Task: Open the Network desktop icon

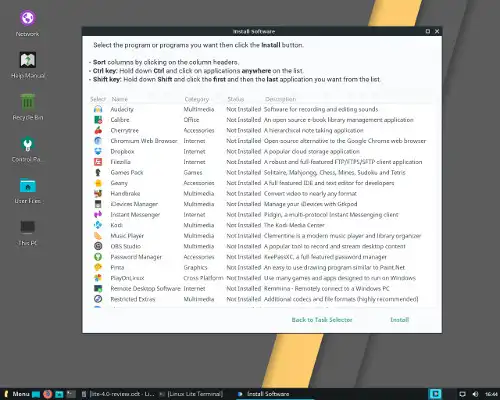Action: (28, 18)
